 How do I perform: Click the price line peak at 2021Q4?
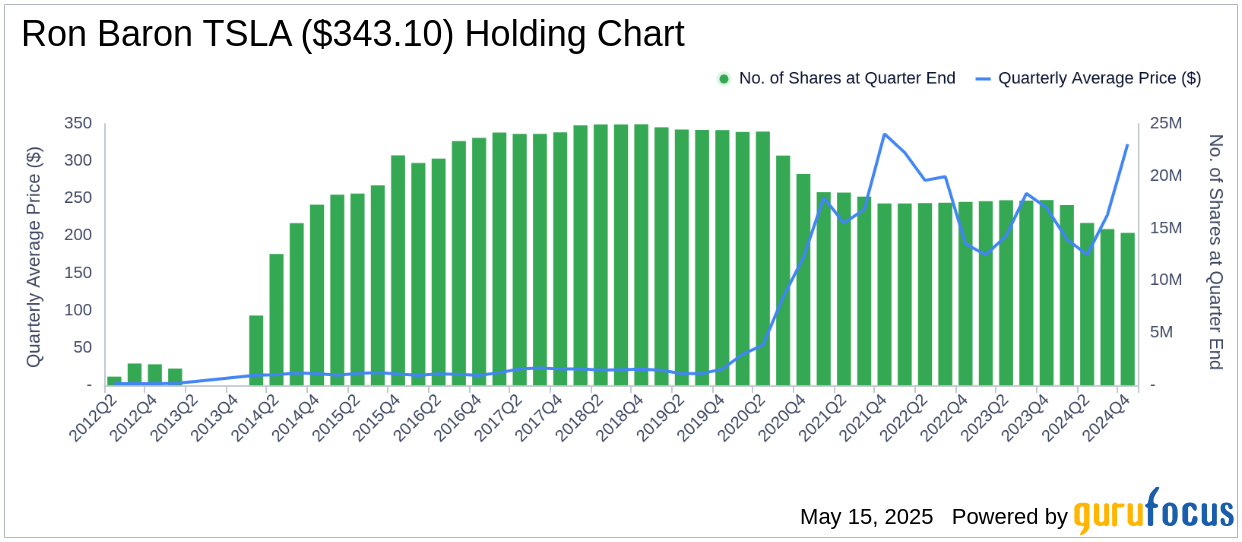point(885,134)
